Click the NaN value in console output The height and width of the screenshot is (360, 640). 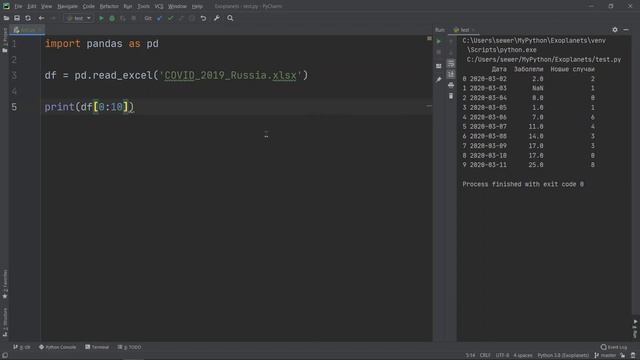[x=538, y=88]
